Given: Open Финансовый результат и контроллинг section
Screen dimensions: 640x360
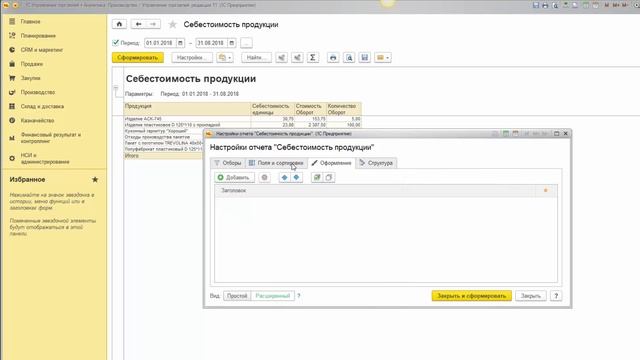Looking at the screenshot, I should 51,138.
